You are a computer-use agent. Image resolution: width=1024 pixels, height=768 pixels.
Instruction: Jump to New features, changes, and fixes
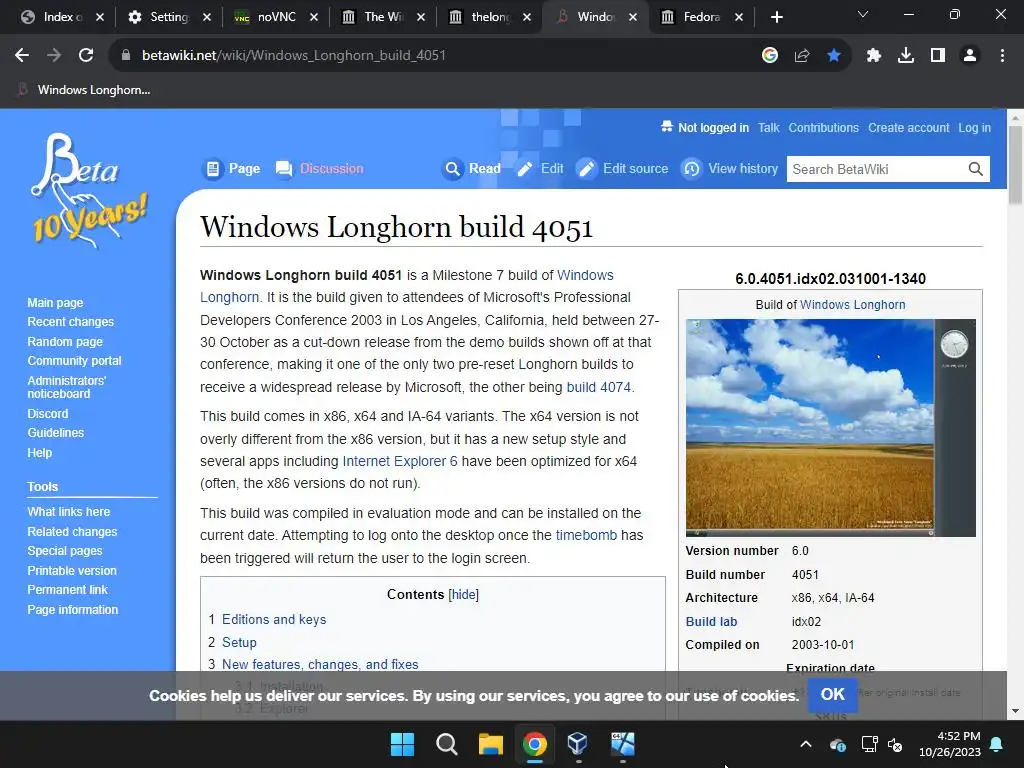pos(320,664)
